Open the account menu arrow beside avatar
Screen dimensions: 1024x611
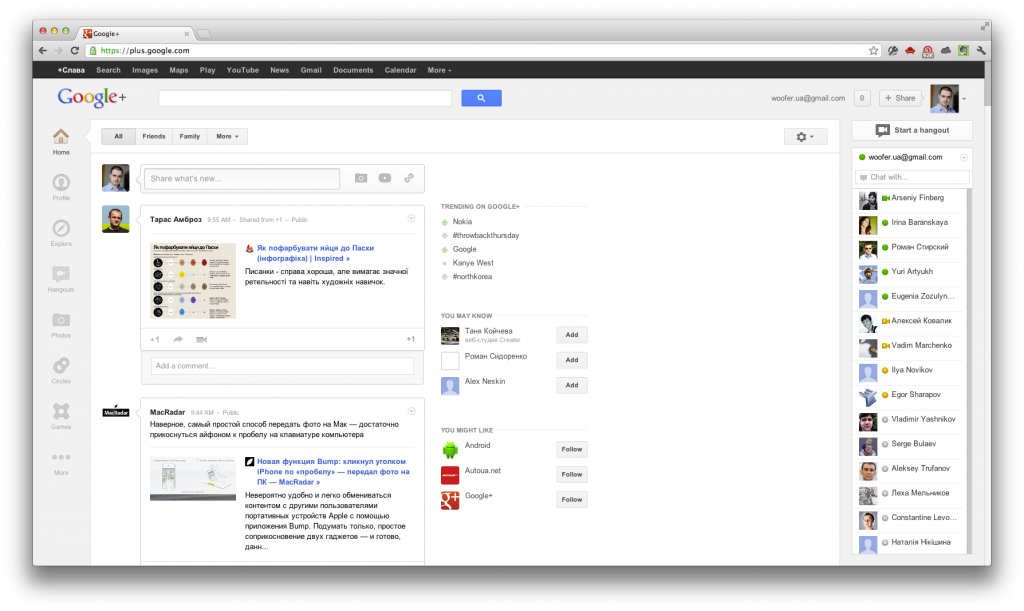[964, 99]
